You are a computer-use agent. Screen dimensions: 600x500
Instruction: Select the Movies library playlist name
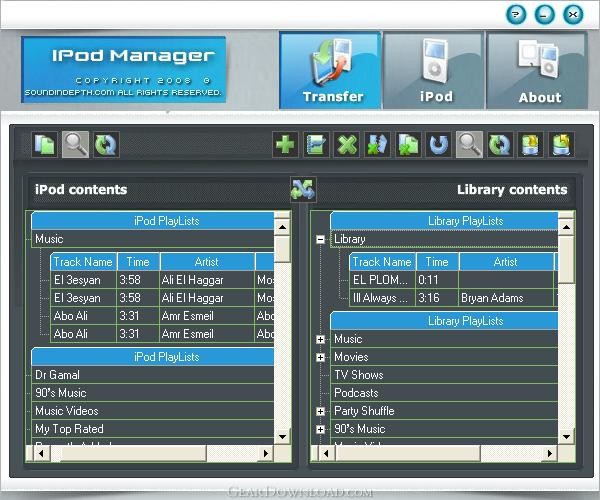pyautogui.click(x=351, y=357)
